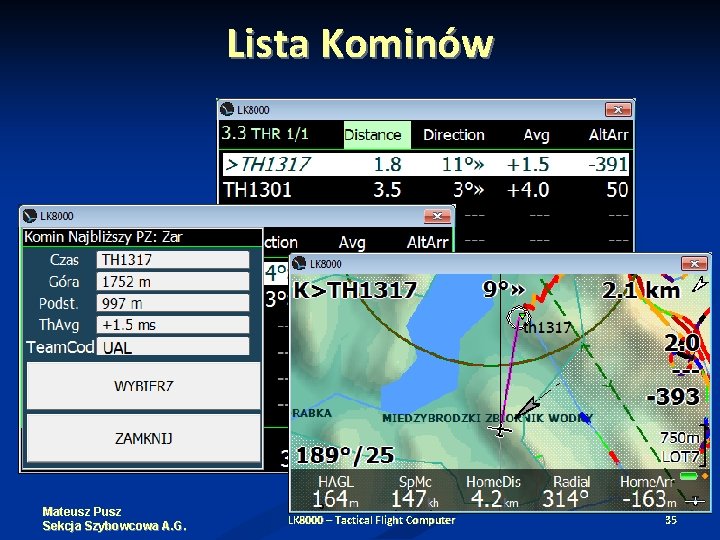
Task: Click the grey wind direction arrow on map
Action: click(529, 406)
